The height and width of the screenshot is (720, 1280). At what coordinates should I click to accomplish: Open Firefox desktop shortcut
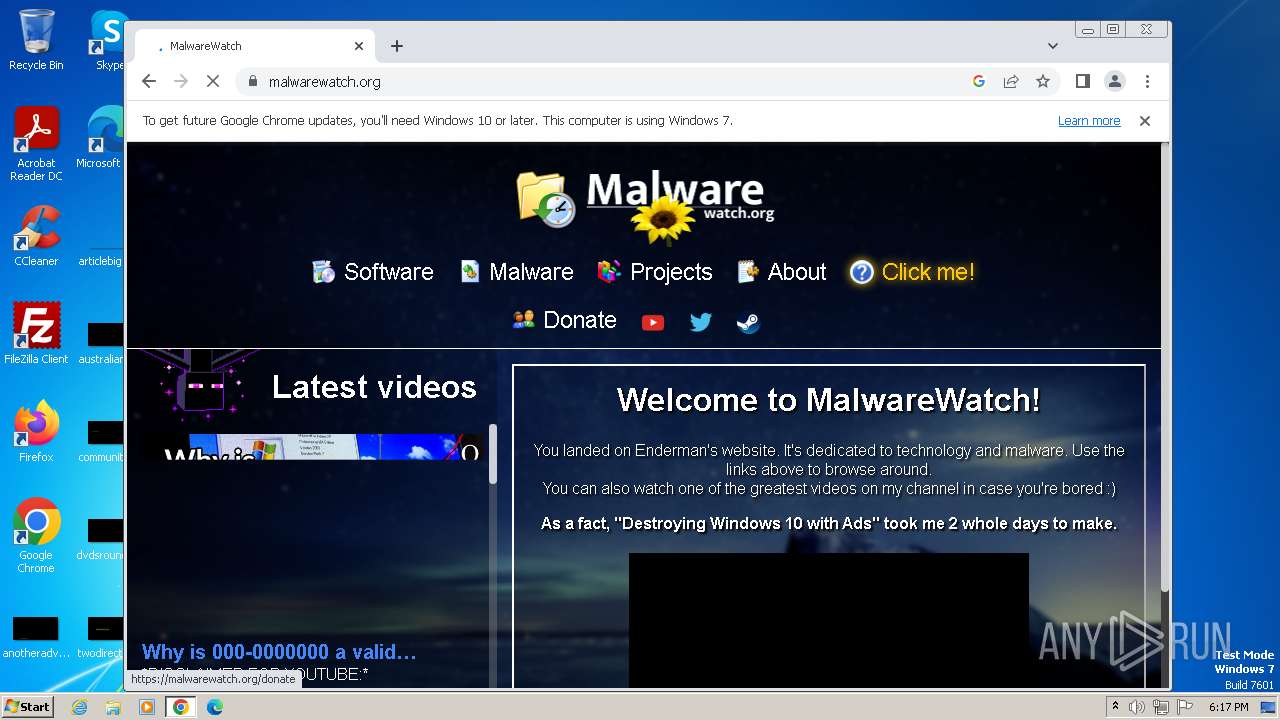pos(36,431)
